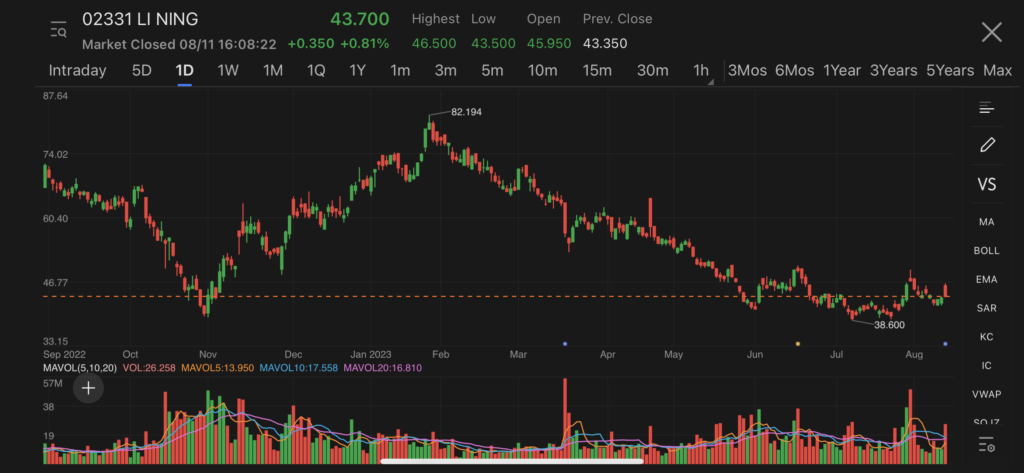This screenshot has width=1024, height=473.
Task: Choose the 5m minute interval
Action: pyautogui.click(x=492, y=71)
